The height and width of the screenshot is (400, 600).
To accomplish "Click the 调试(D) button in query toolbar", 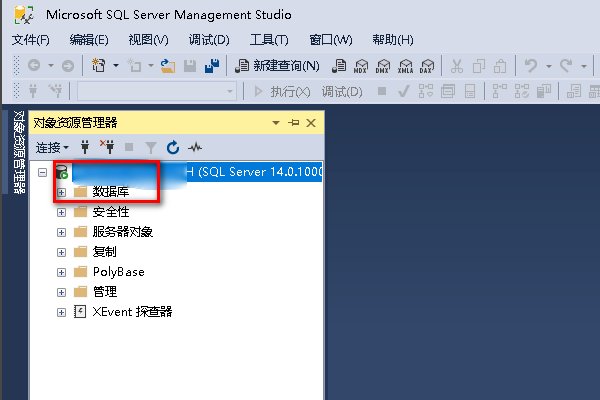I will [342, 91].
